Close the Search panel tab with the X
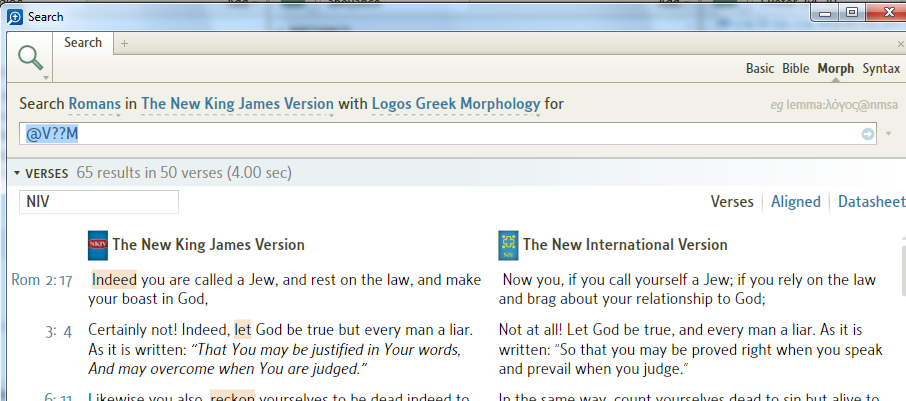Image resolution: width=906 pixels, height=401 pixels. [x=900, y=44]
